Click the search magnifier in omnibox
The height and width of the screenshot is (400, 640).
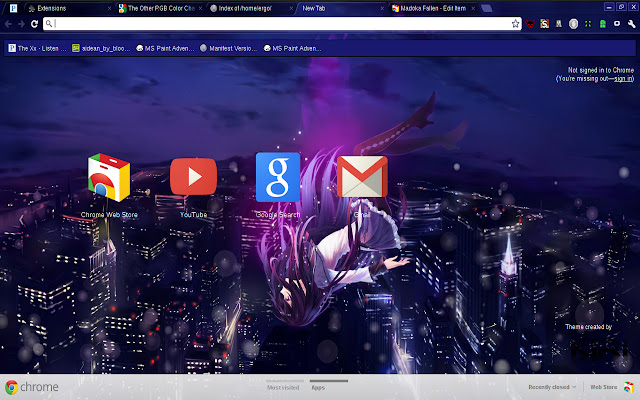point(49,24)
